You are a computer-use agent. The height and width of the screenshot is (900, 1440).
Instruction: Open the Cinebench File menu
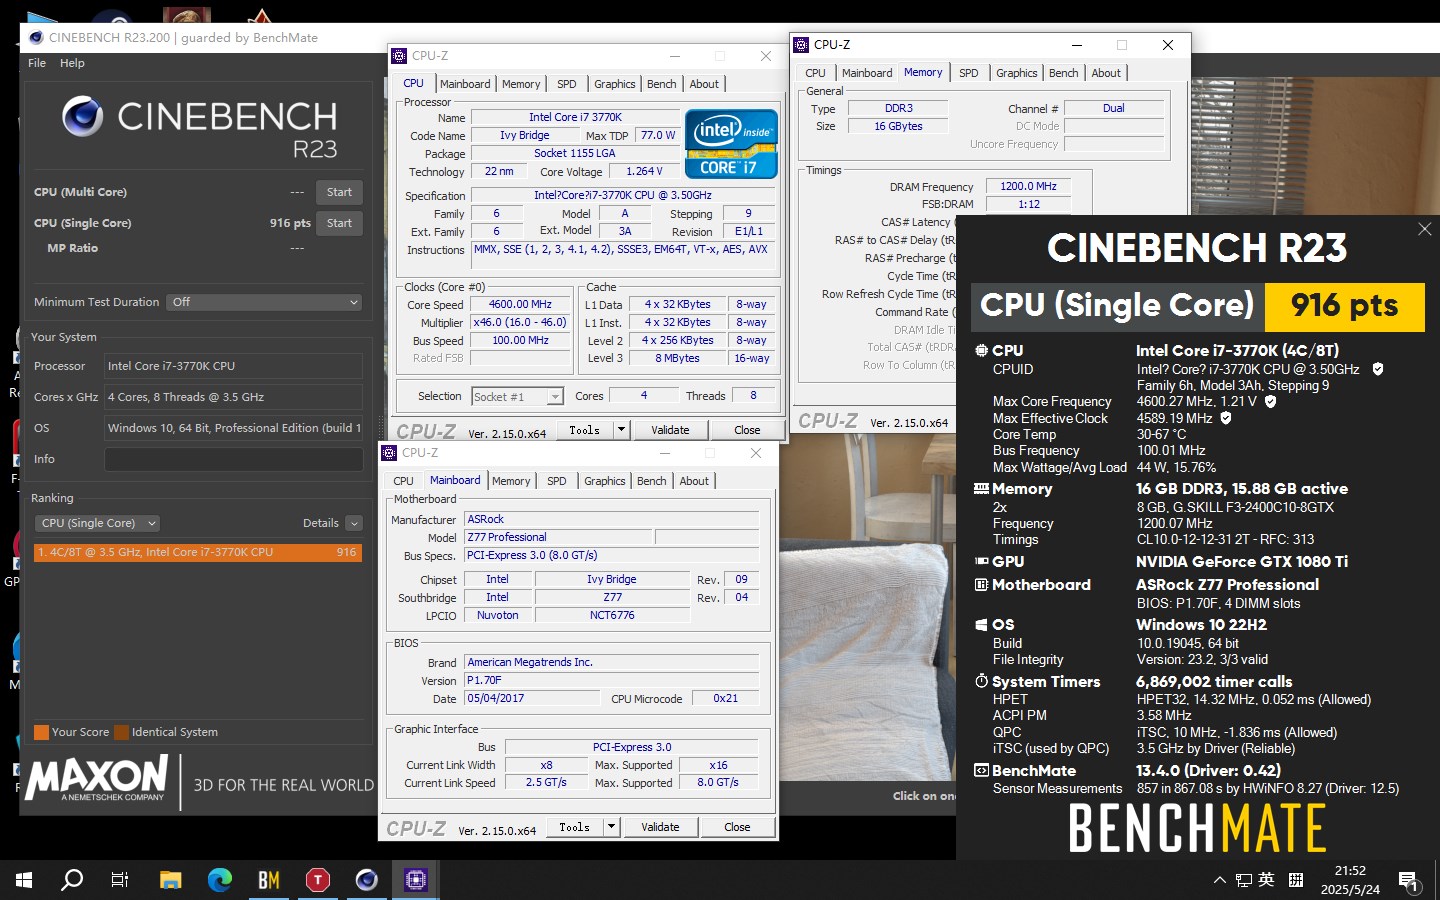[37, 63]
